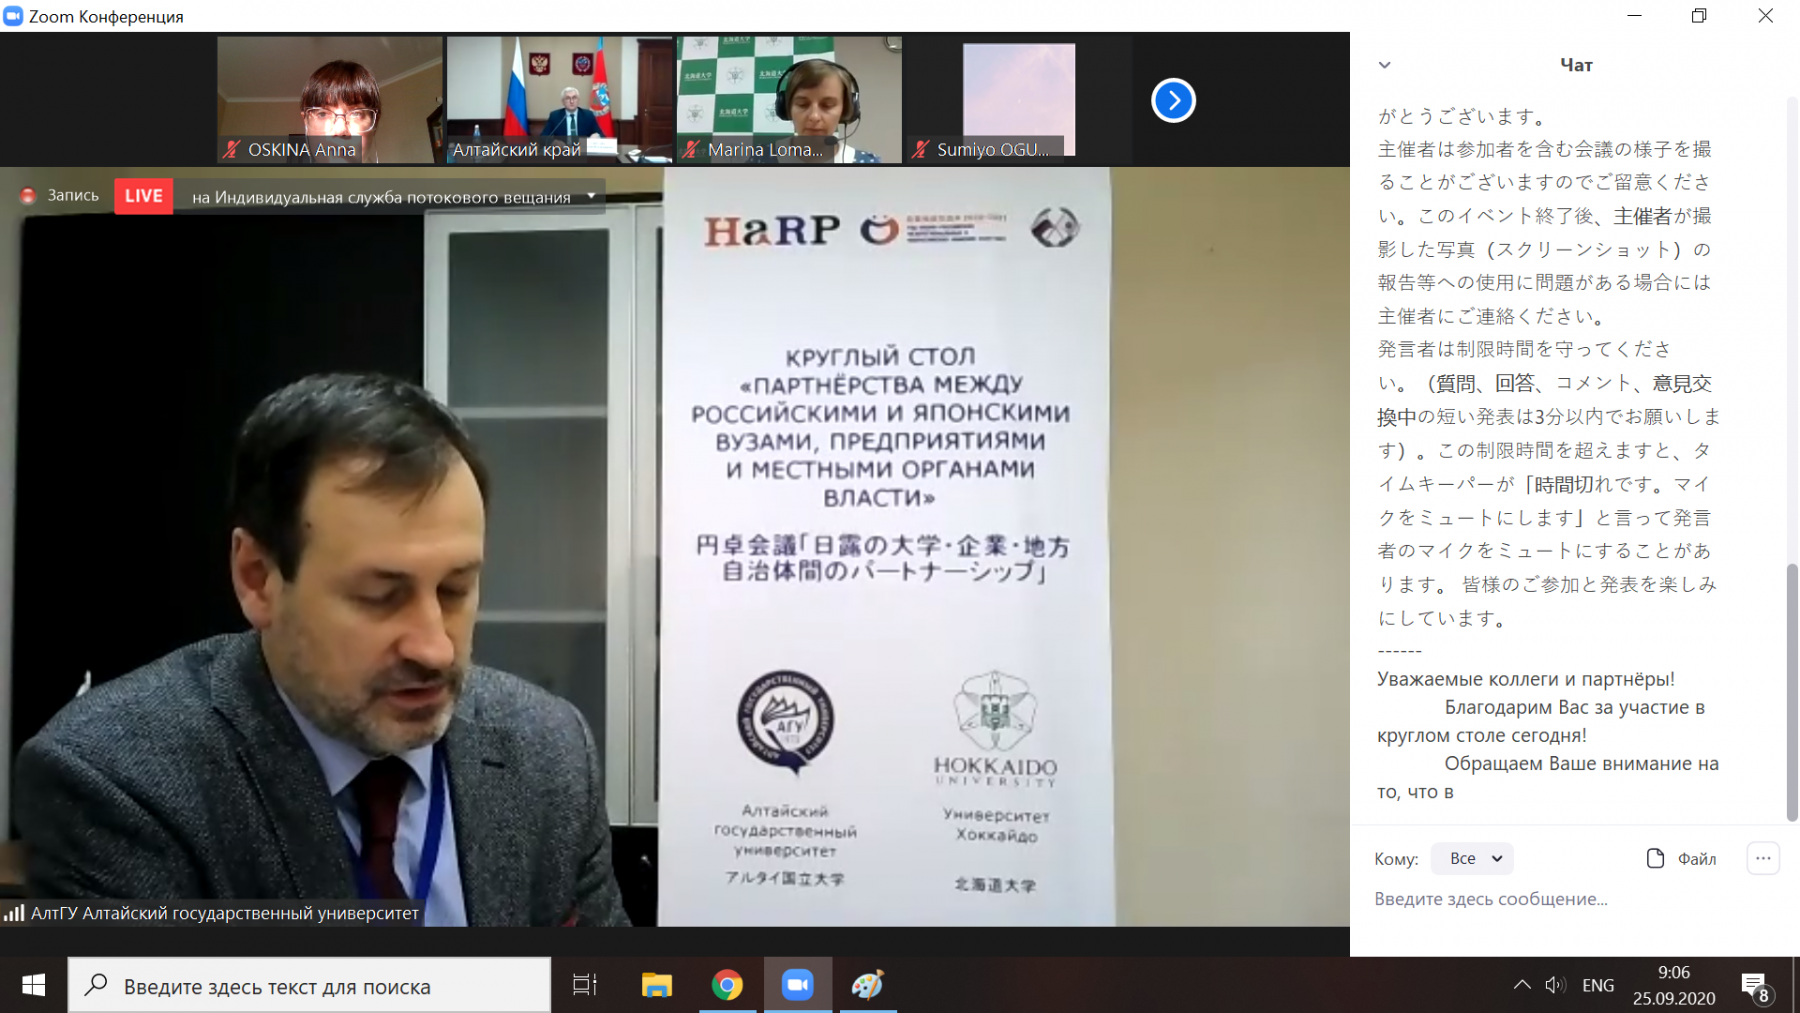Select OSKINA Anna video thumbnail
The height and width of the screenshot is (1013, 1800).
[330, 100]
